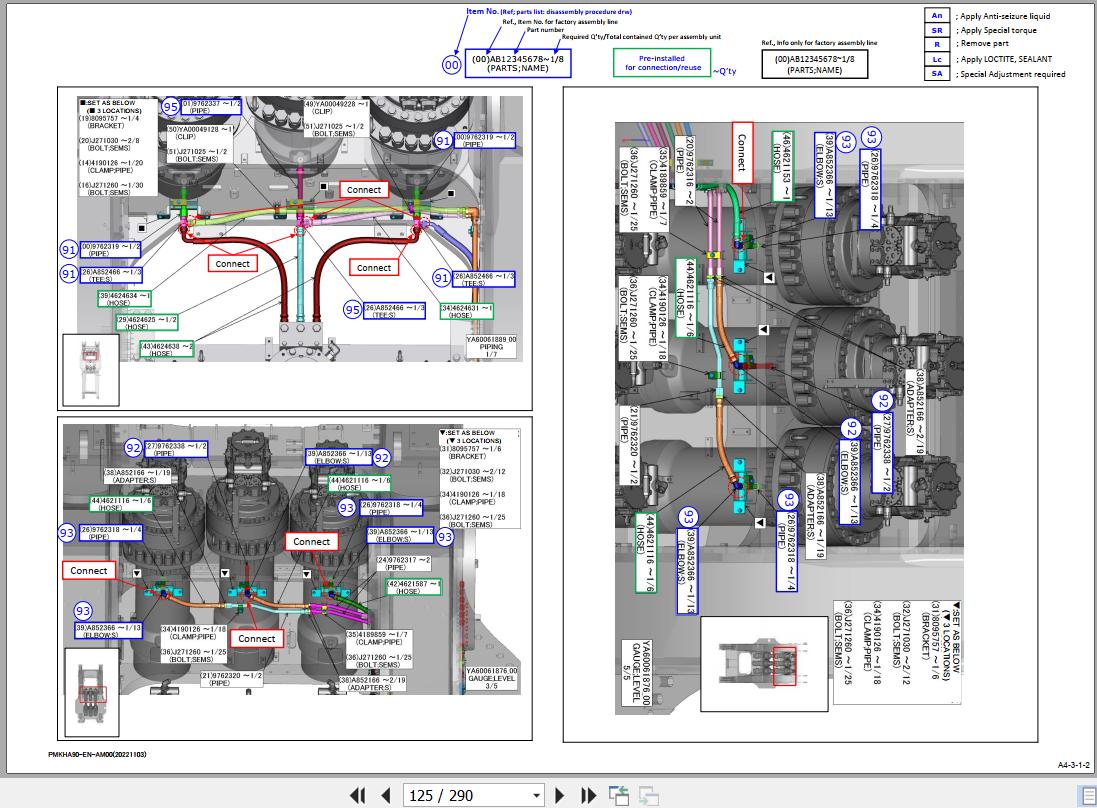The image size is (1097, 808).
Task: Click the blue circled '00' item number example
Action: (452, 64)
